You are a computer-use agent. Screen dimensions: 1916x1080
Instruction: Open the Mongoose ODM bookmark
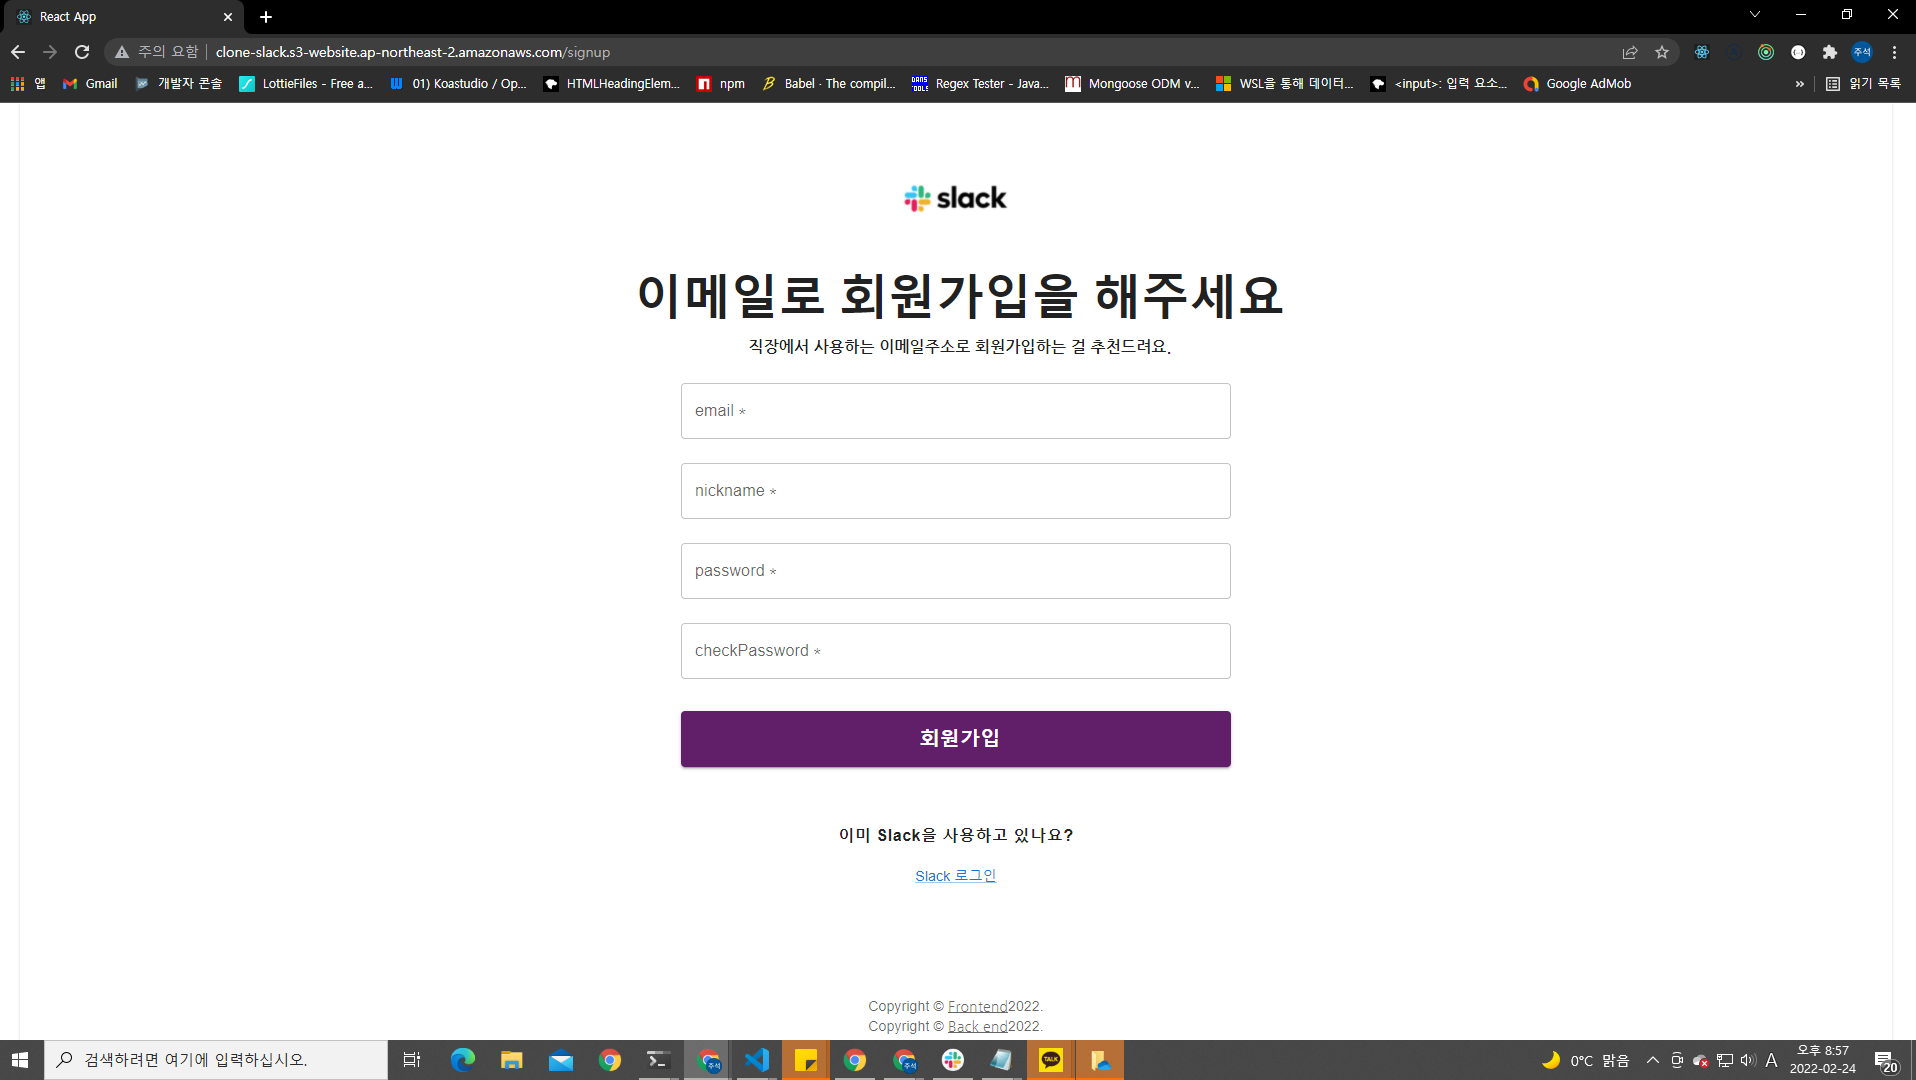pyautogui.click(x=1132, y=84)
